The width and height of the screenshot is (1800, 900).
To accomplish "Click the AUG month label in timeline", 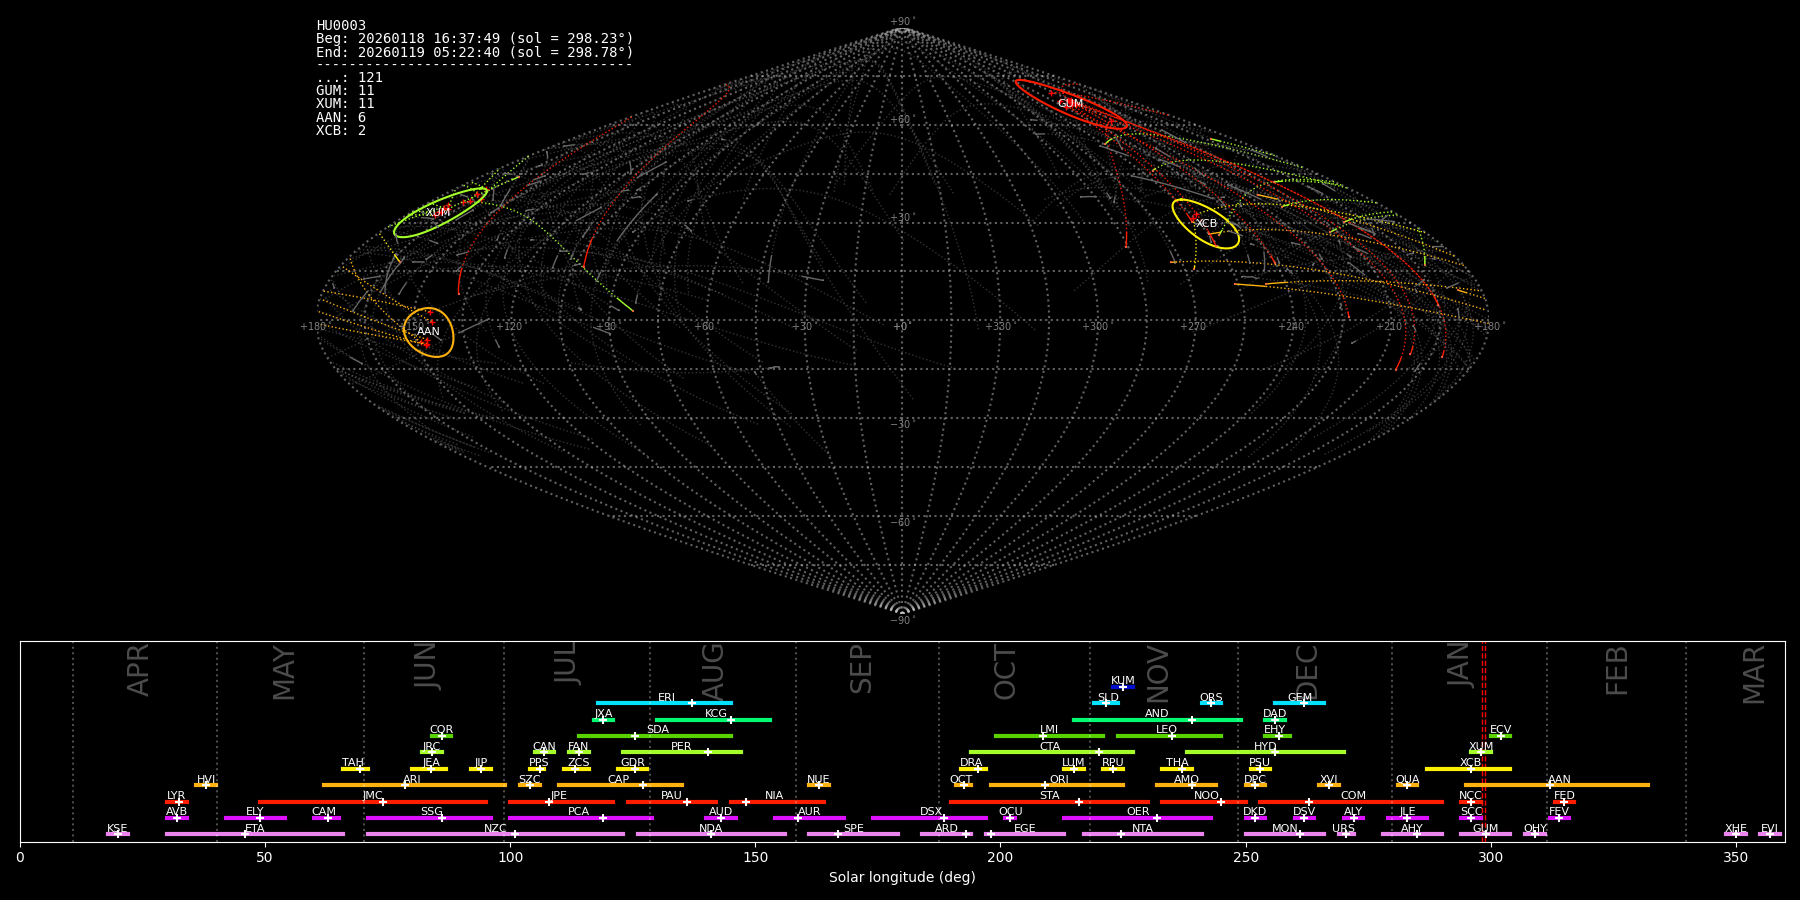I will click(713, 672).
